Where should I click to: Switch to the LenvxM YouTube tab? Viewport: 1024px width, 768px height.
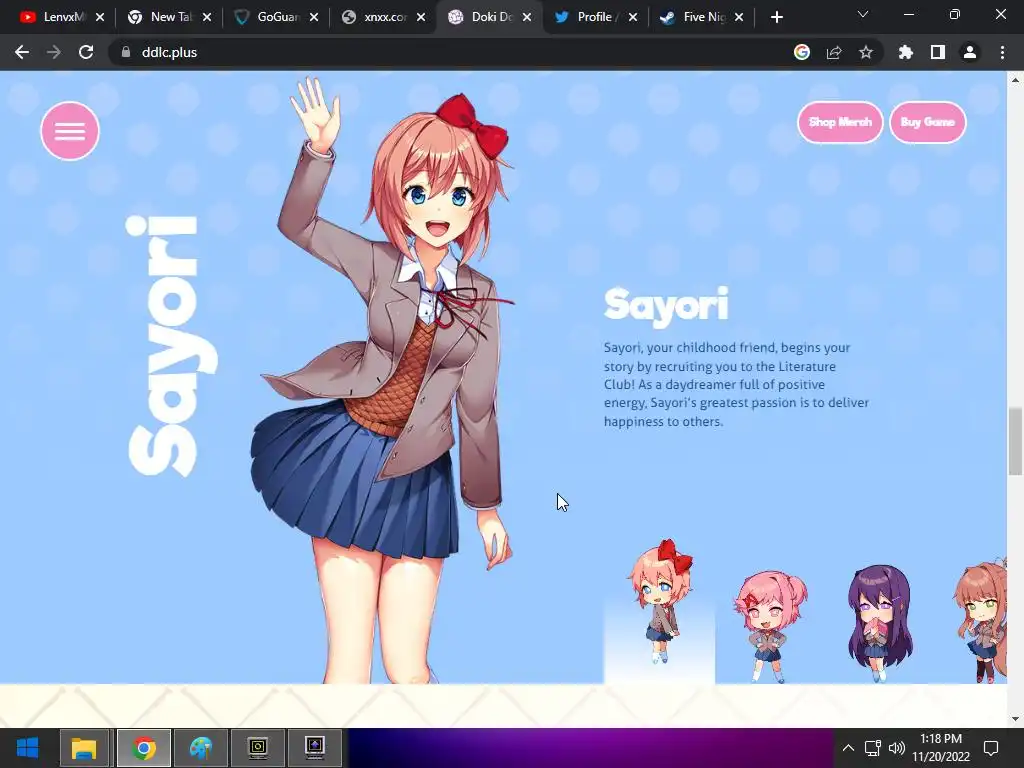click(54, 17)
